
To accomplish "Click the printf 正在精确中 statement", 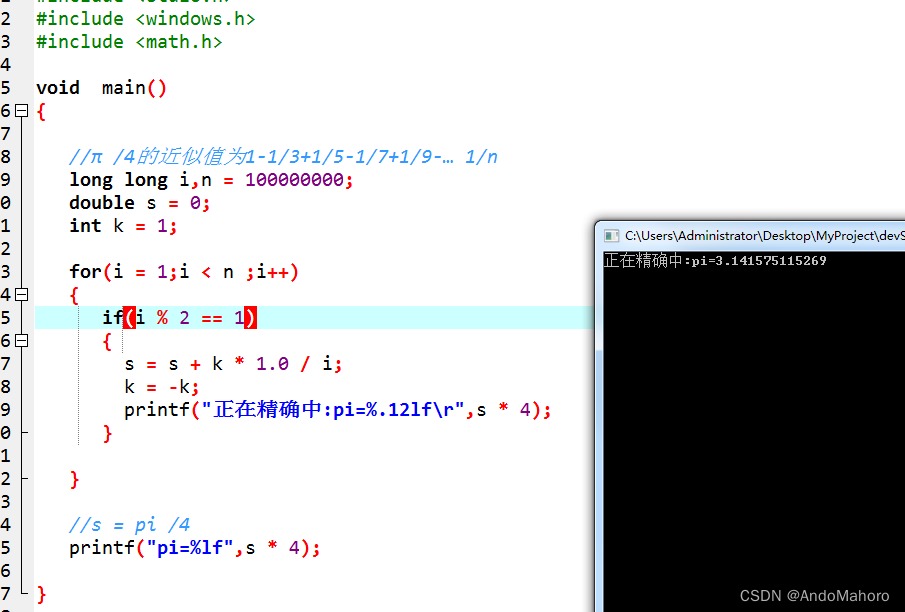I will click(338, 410).
